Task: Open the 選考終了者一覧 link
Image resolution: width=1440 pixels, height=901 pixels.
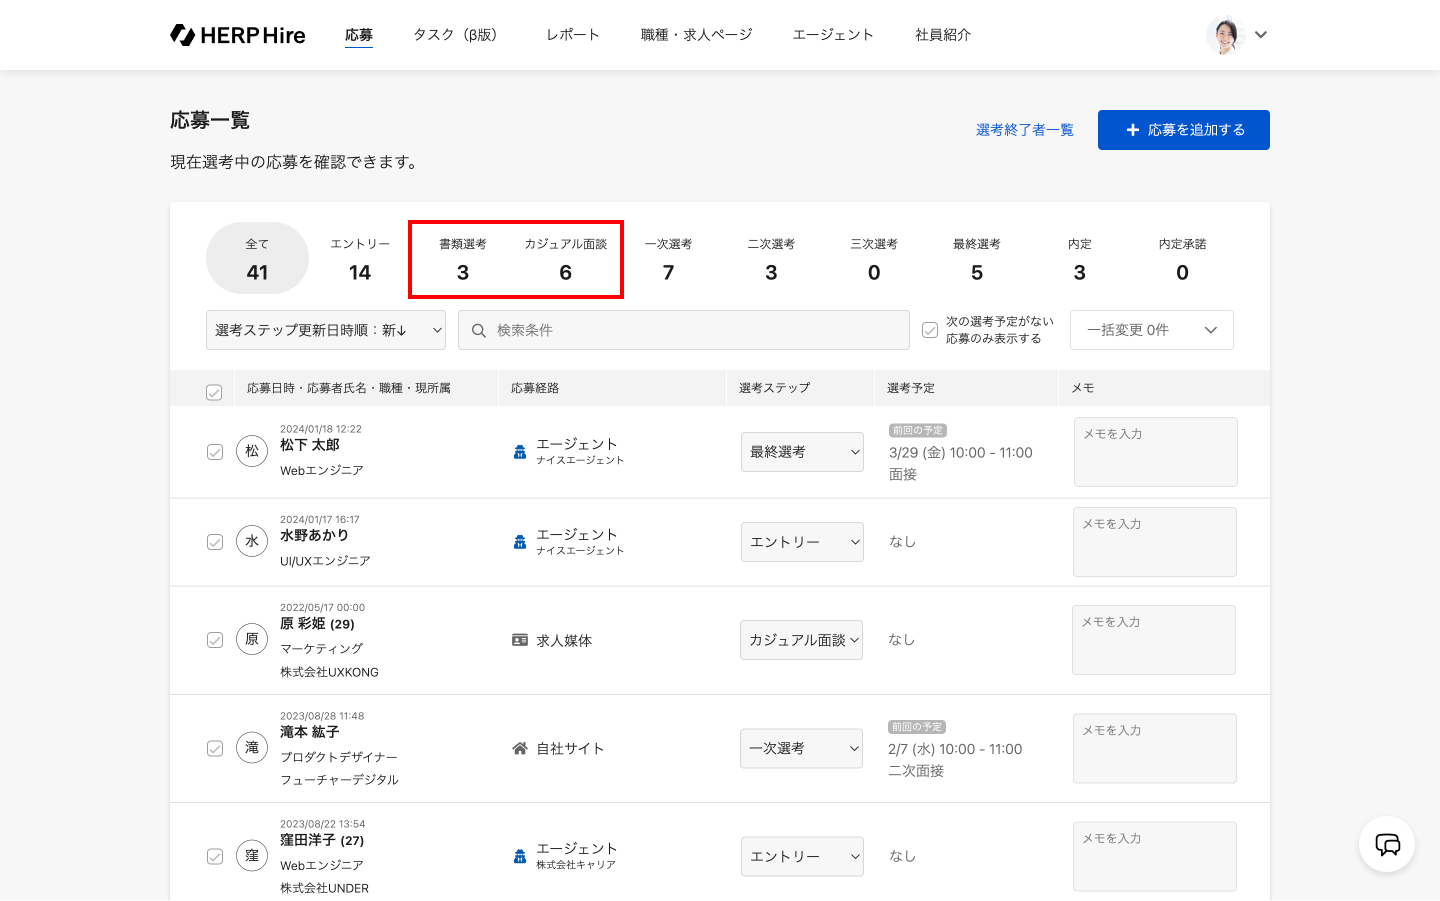Action: 1024,130
